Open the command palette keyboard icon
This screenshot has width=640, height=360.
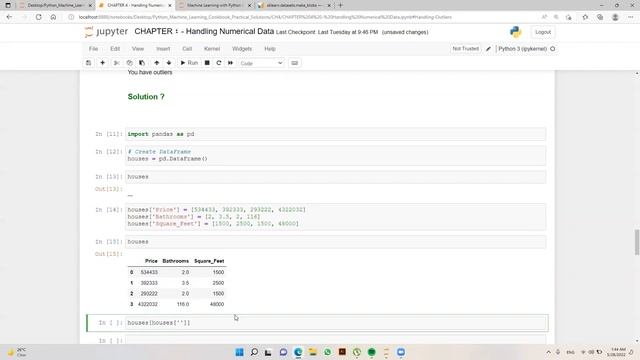click(295, 63)
